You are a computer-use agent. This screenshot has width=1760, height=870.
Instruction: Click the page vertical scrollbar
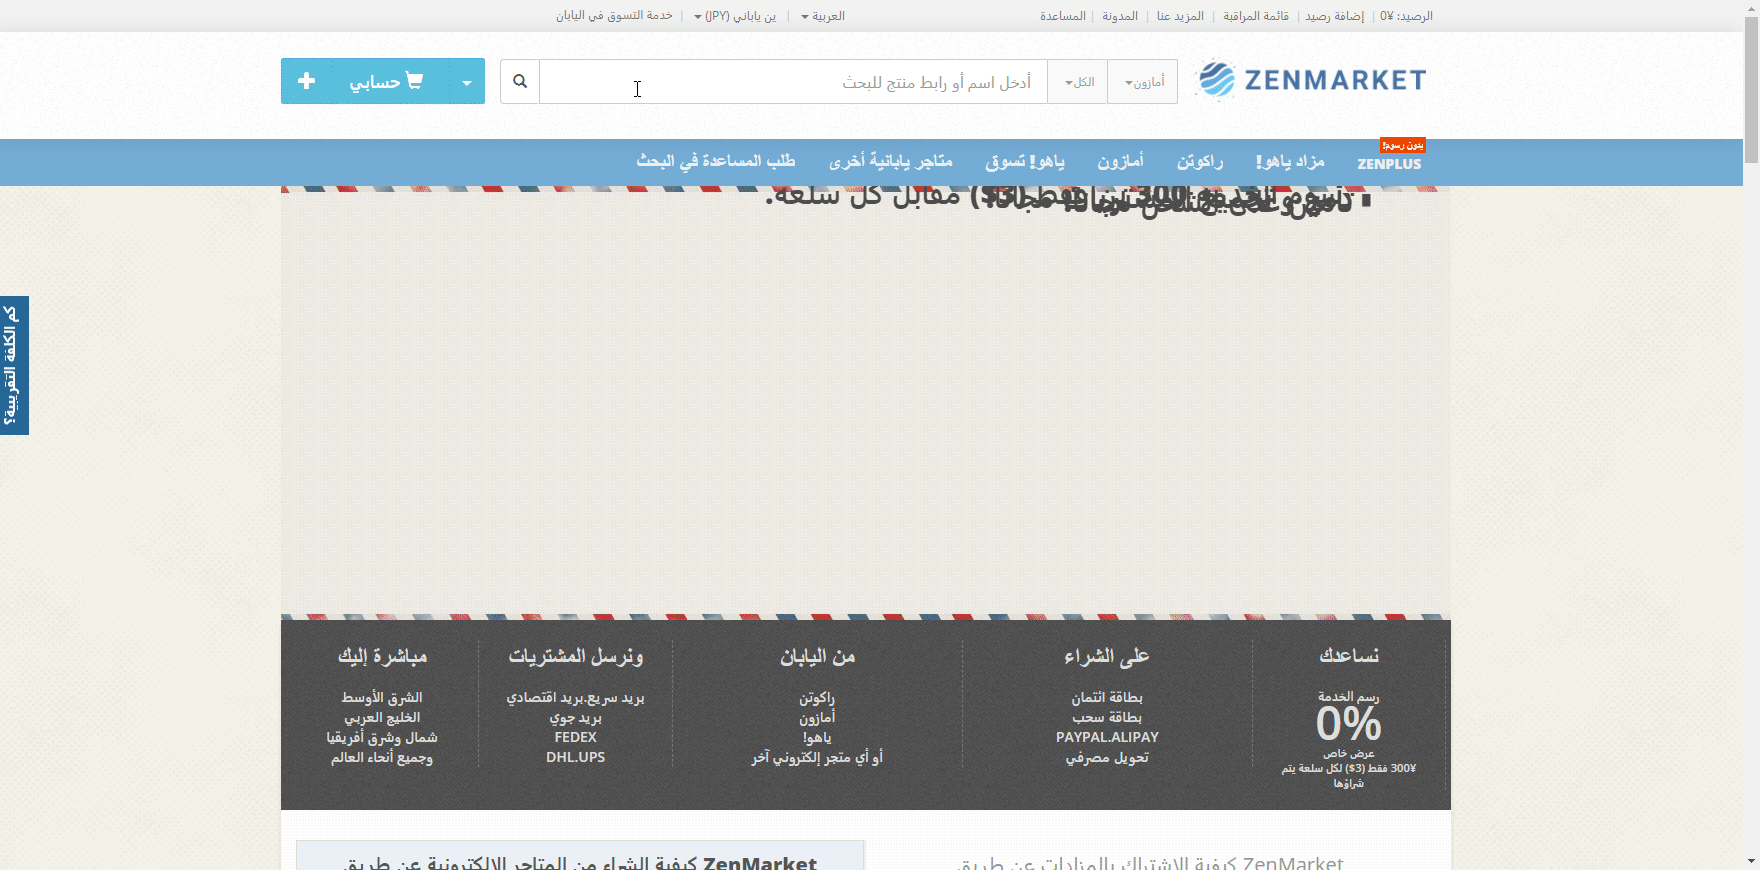pyautogui.click(x=1751, y=90)
